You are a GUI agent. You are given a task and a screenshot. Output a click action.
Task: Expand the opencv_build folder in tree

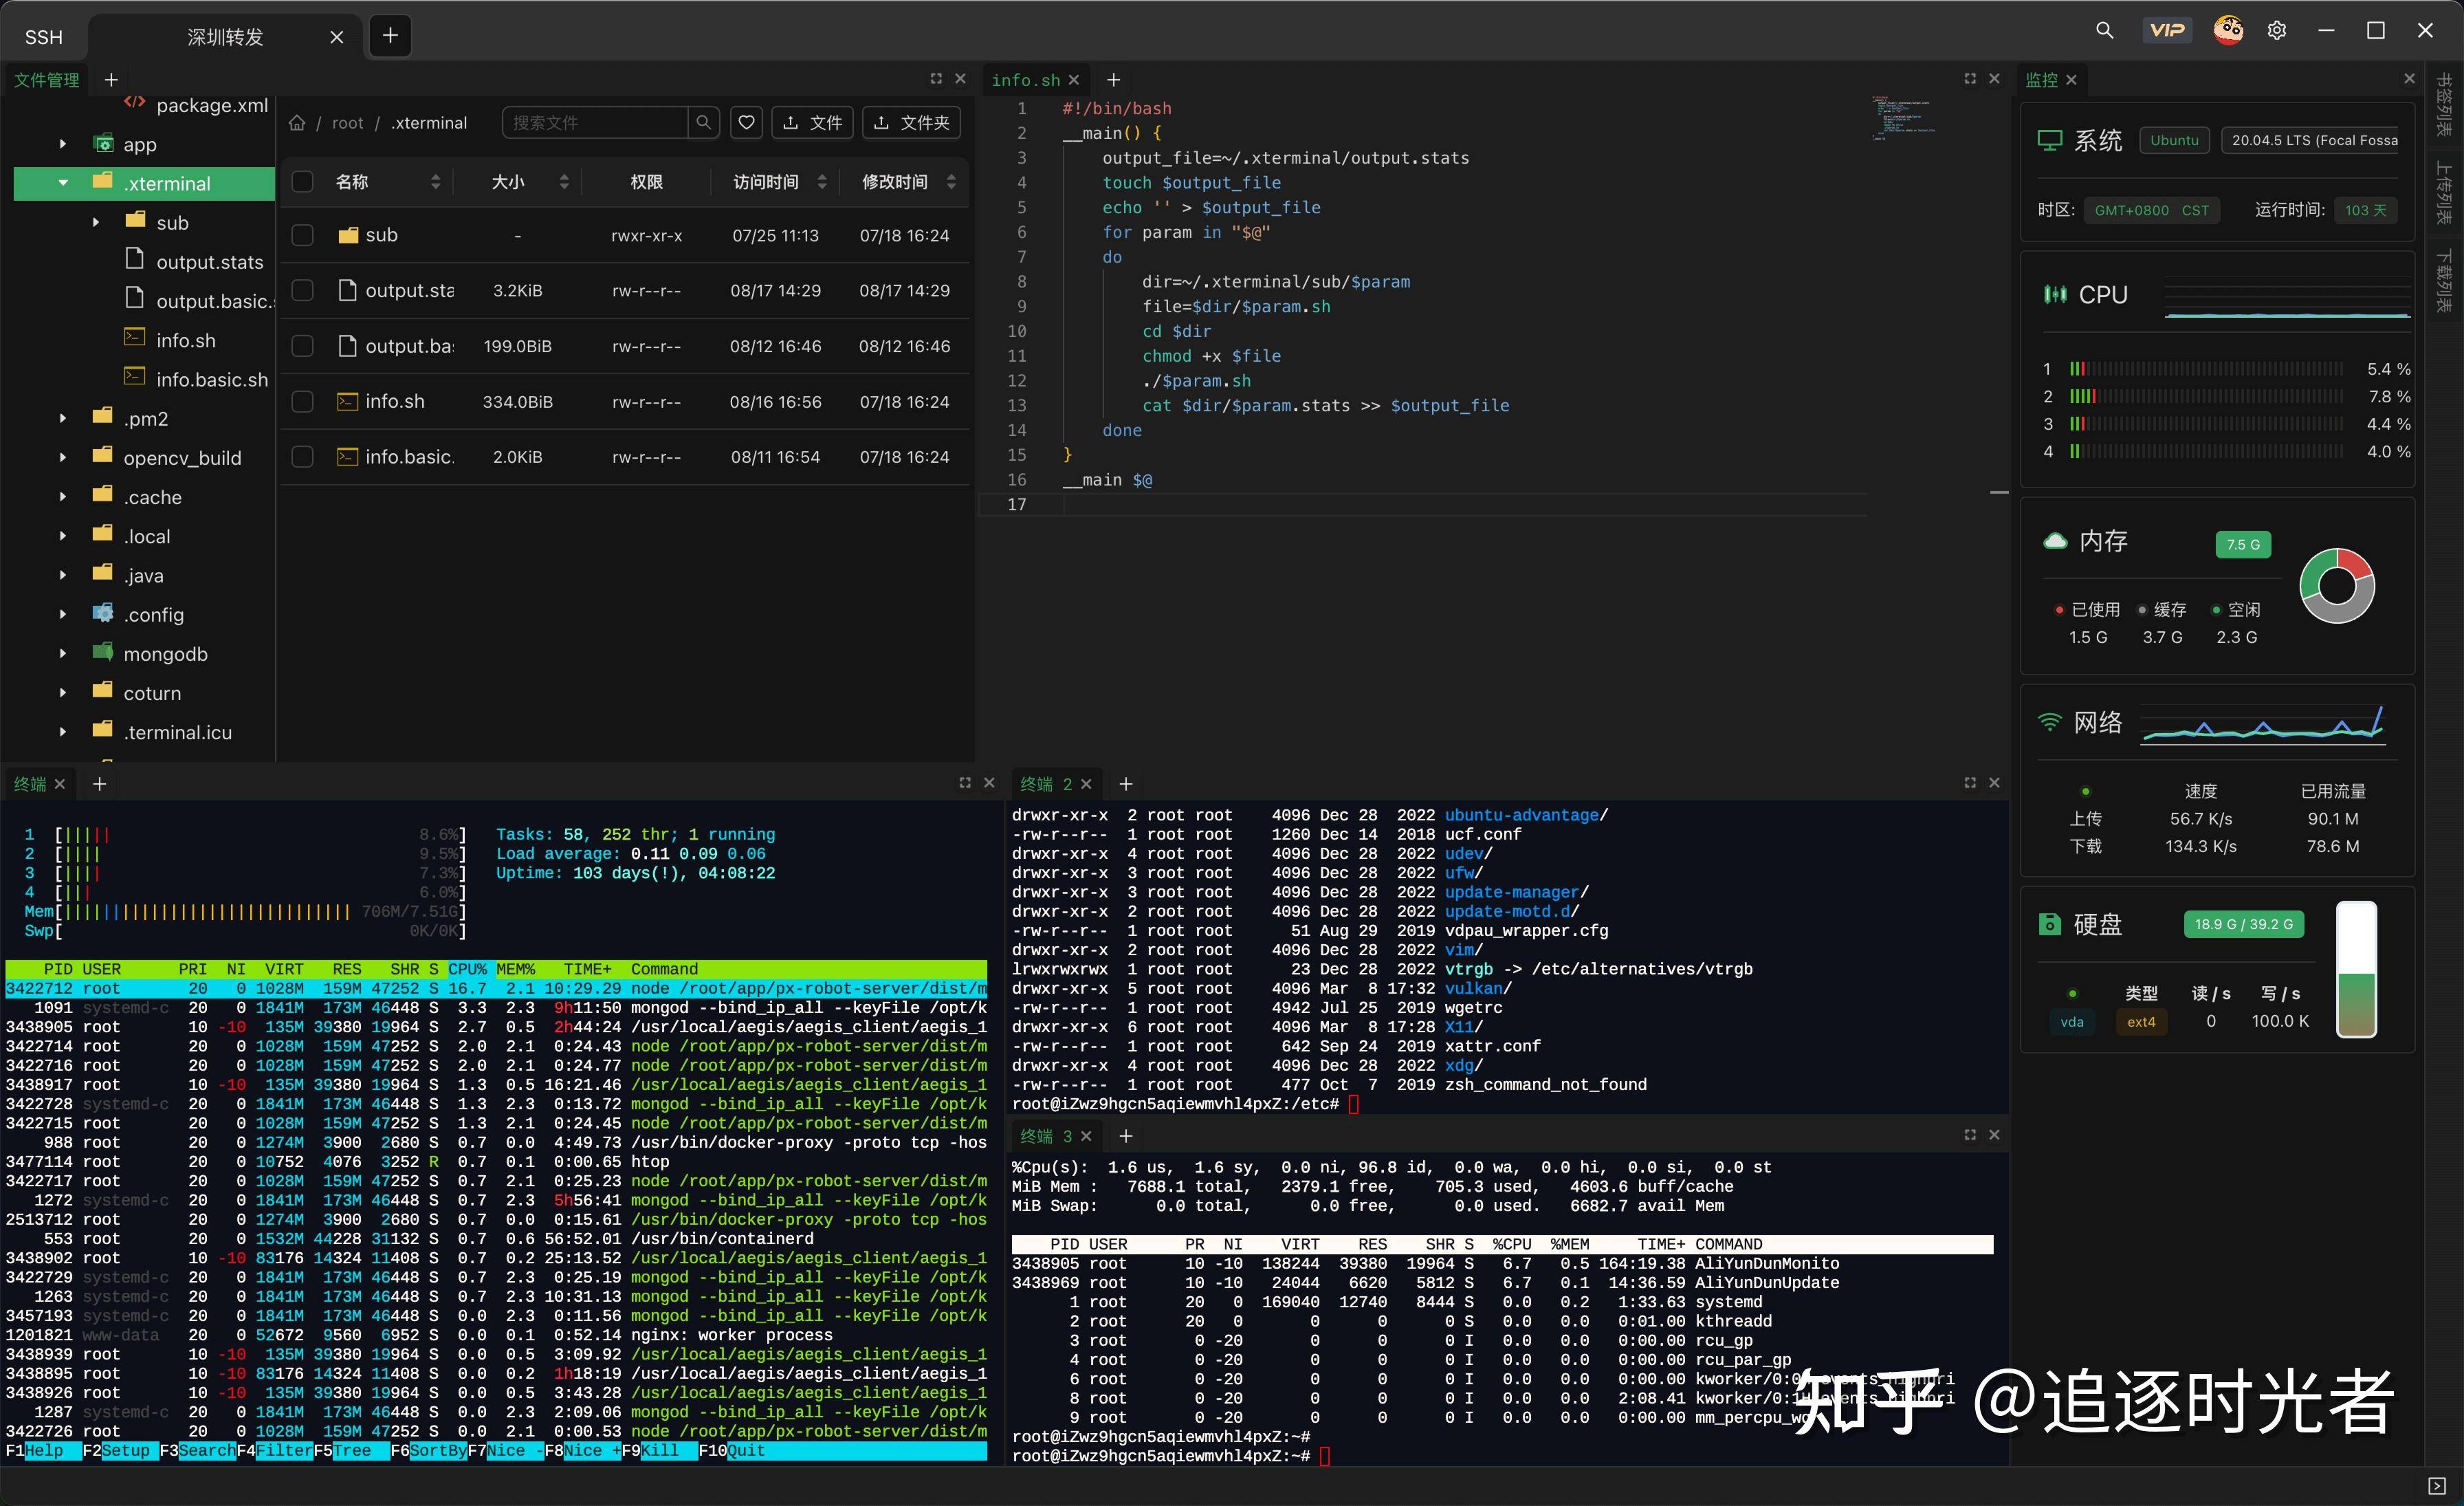pyautogui.click(x=63, y=458)
